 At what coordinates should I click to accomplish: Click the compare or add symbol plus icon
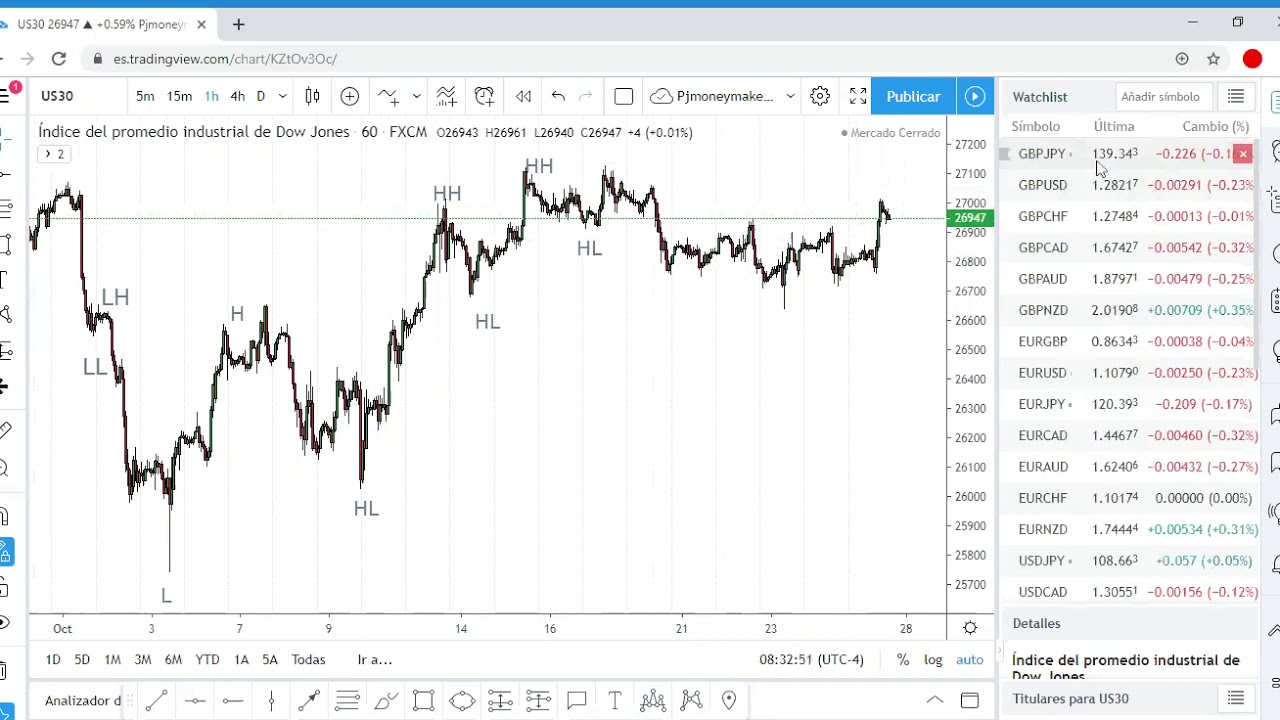349,96
